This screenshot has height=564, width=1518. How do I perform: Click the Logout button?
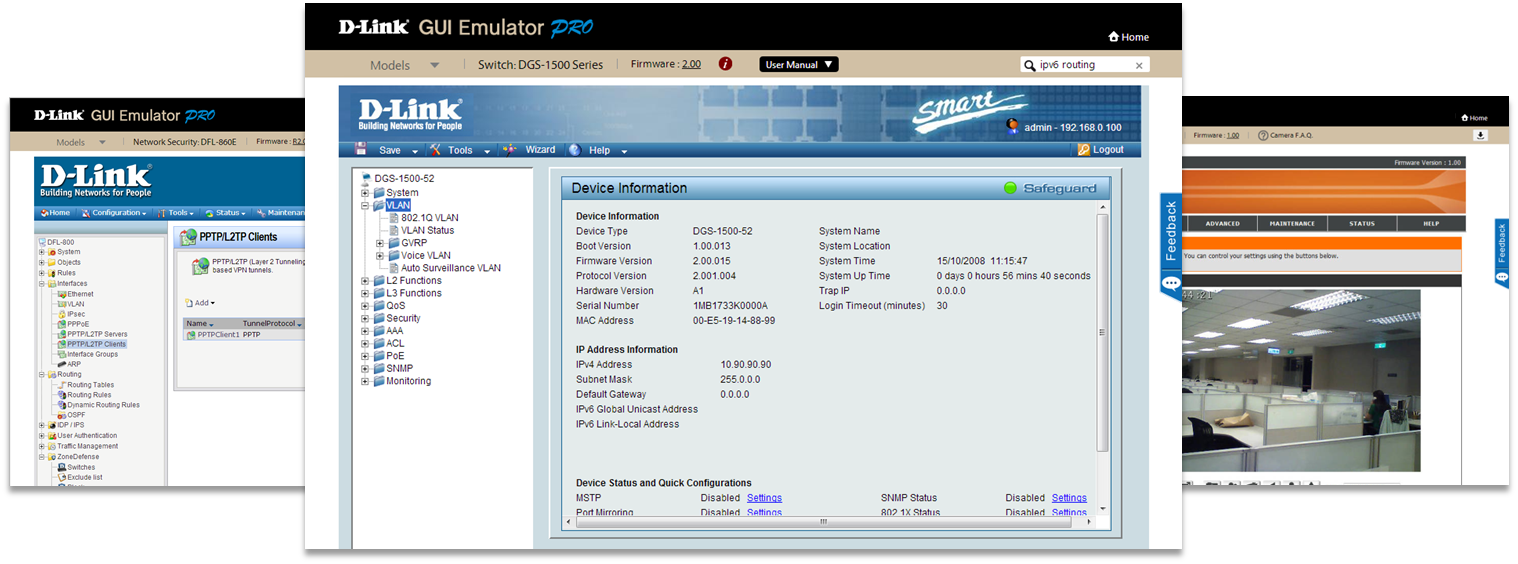(x=1101, y=150)
